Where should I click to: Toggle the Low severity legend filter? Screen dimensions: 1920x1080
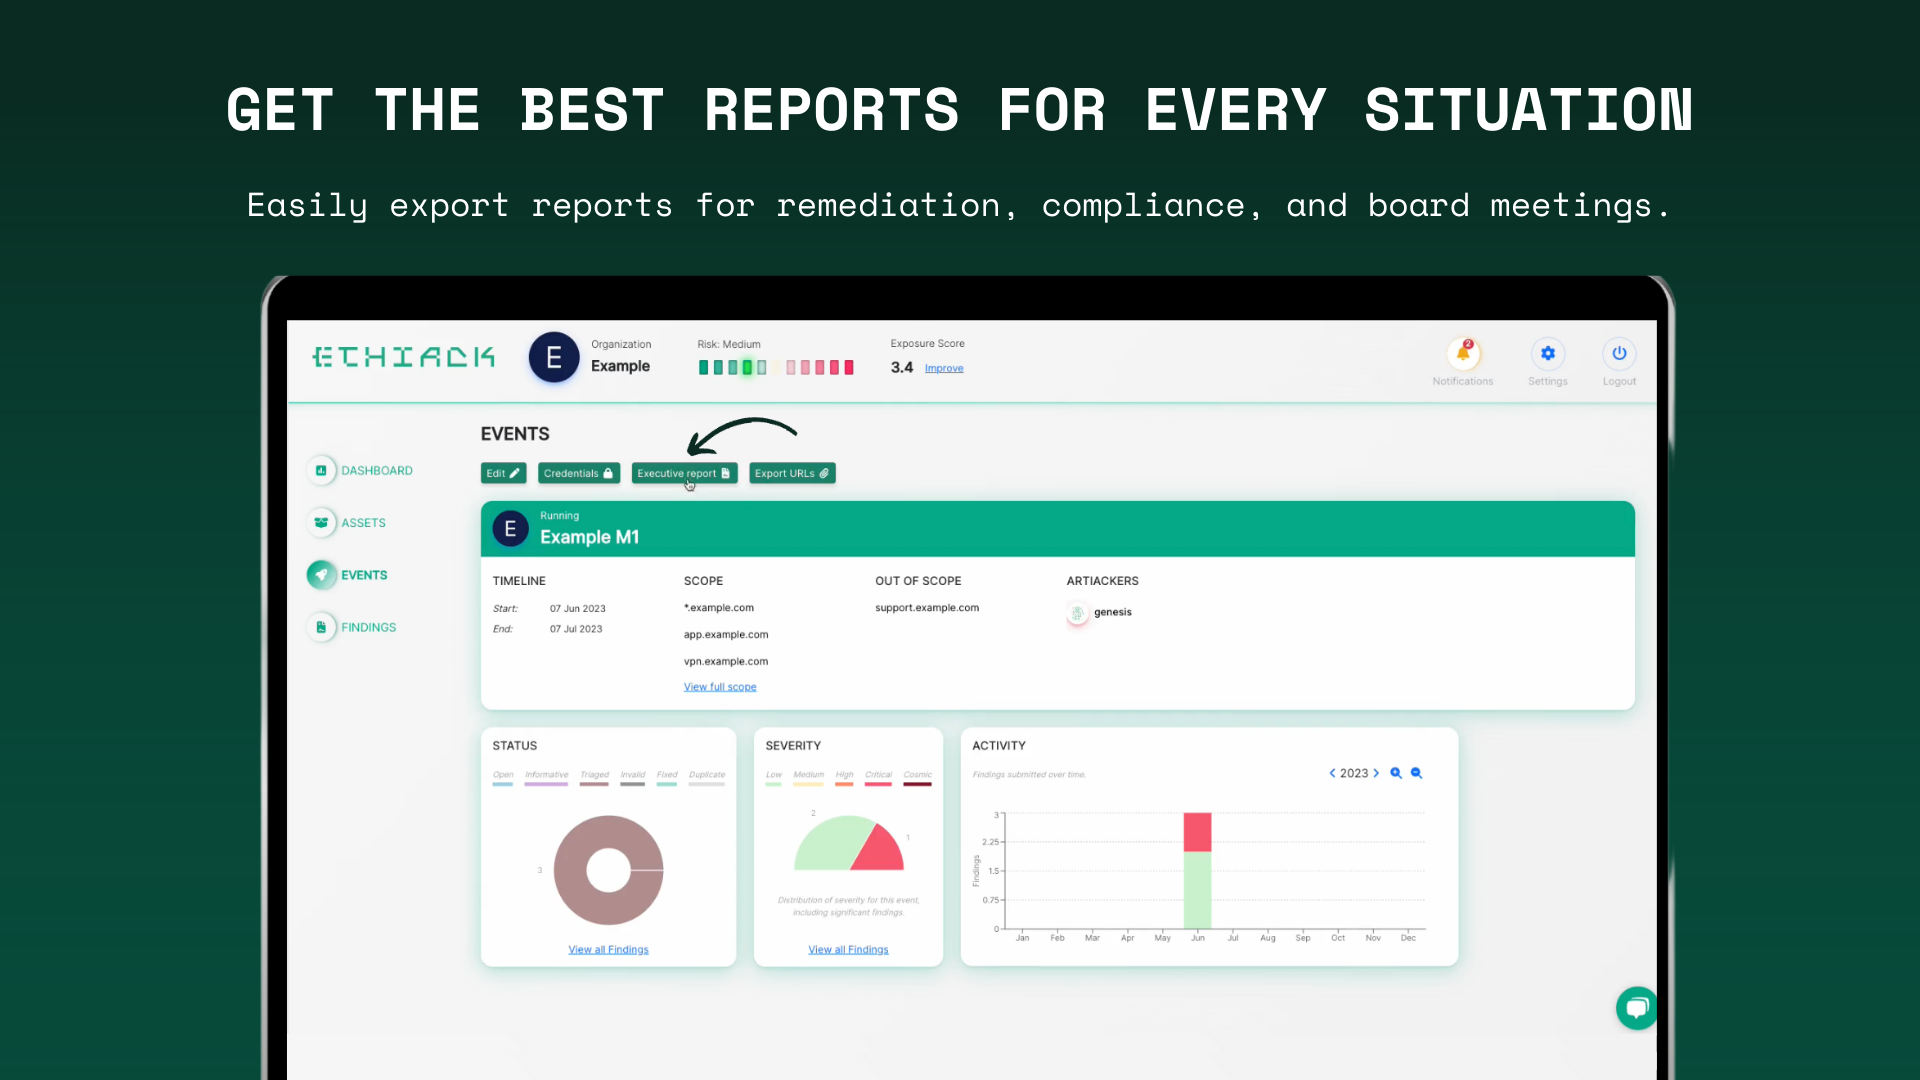(x=773, y=777)
